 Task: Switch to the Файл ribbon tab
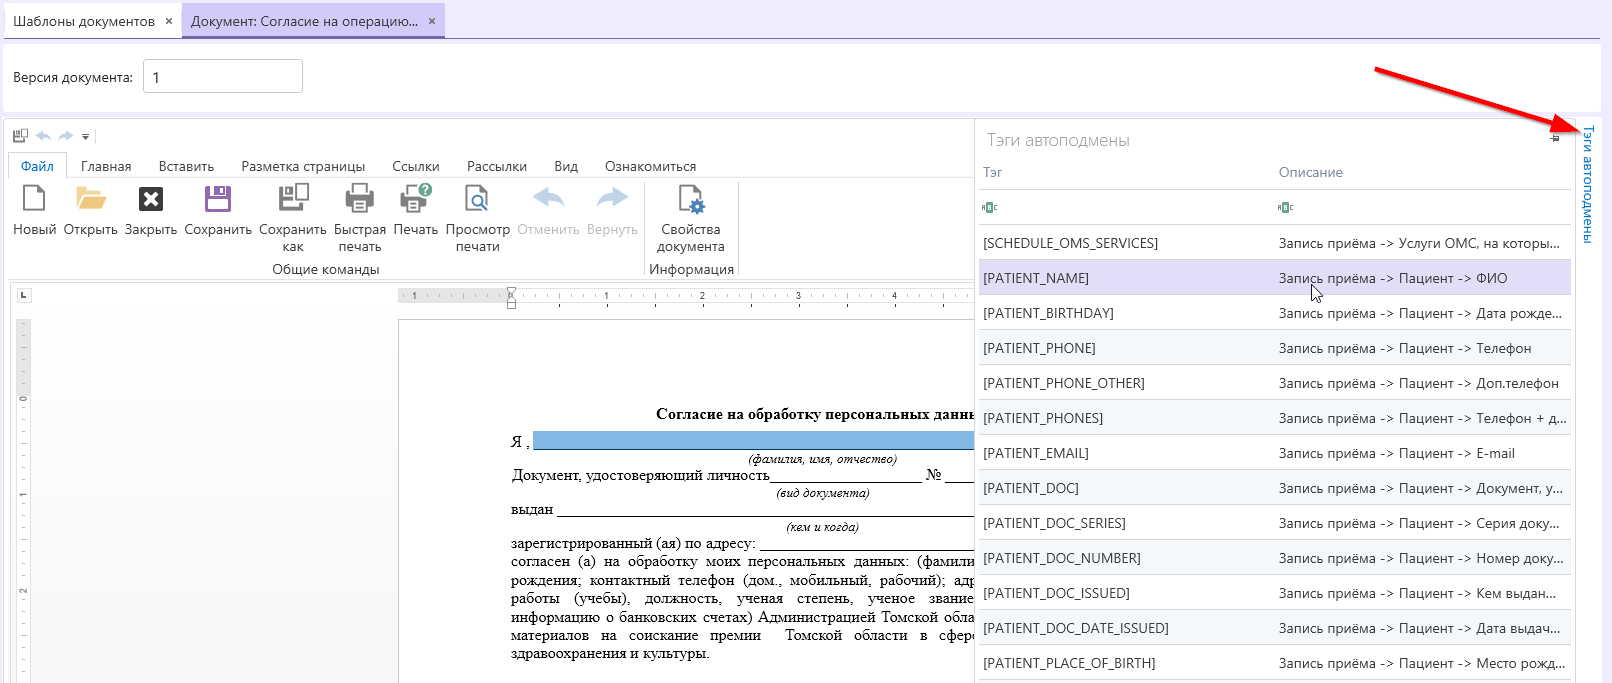pos(37,166)
